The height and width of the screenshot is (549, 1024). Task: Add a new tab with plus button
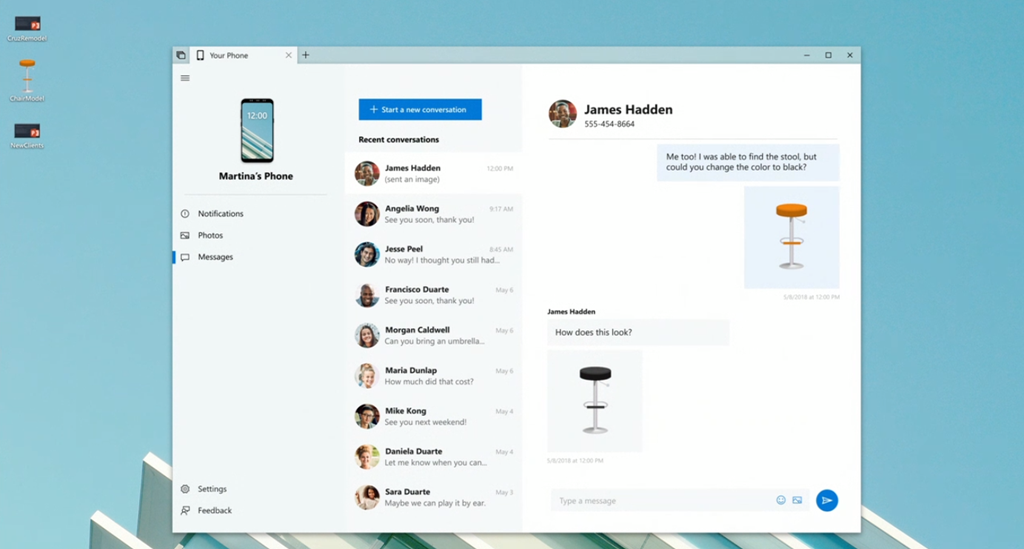click(306, 55)
